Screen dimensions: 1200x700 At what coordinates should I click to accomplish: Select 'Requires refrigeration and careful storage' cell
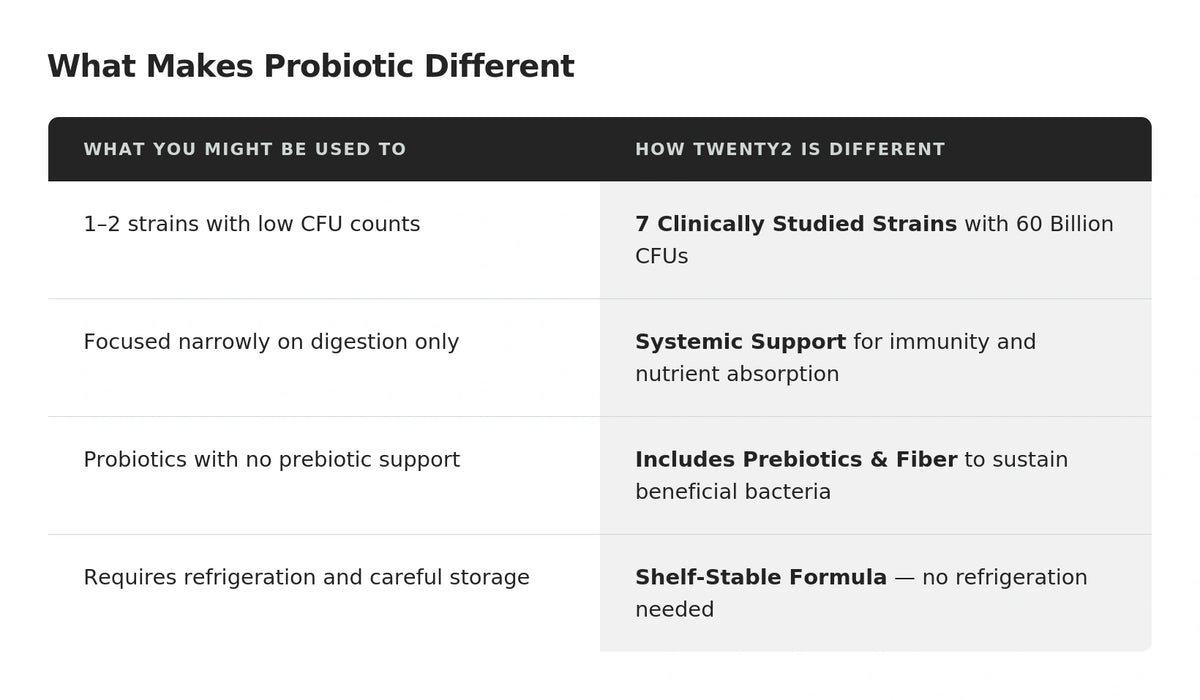click(x=306, y=578)
